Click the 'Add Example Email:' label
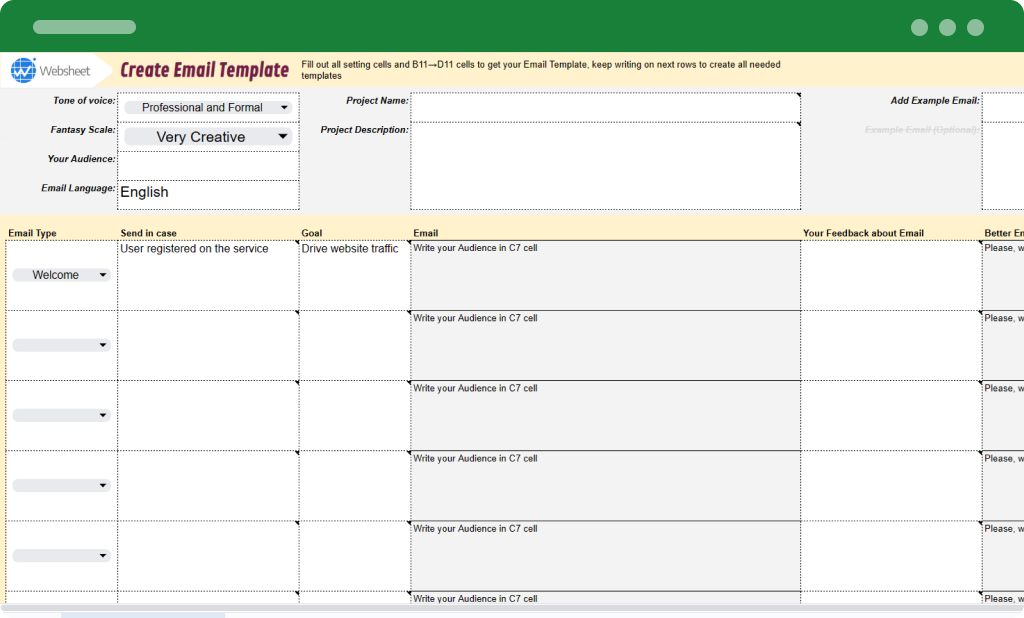Screen dimensions: 1024x618 coord(935,101)
